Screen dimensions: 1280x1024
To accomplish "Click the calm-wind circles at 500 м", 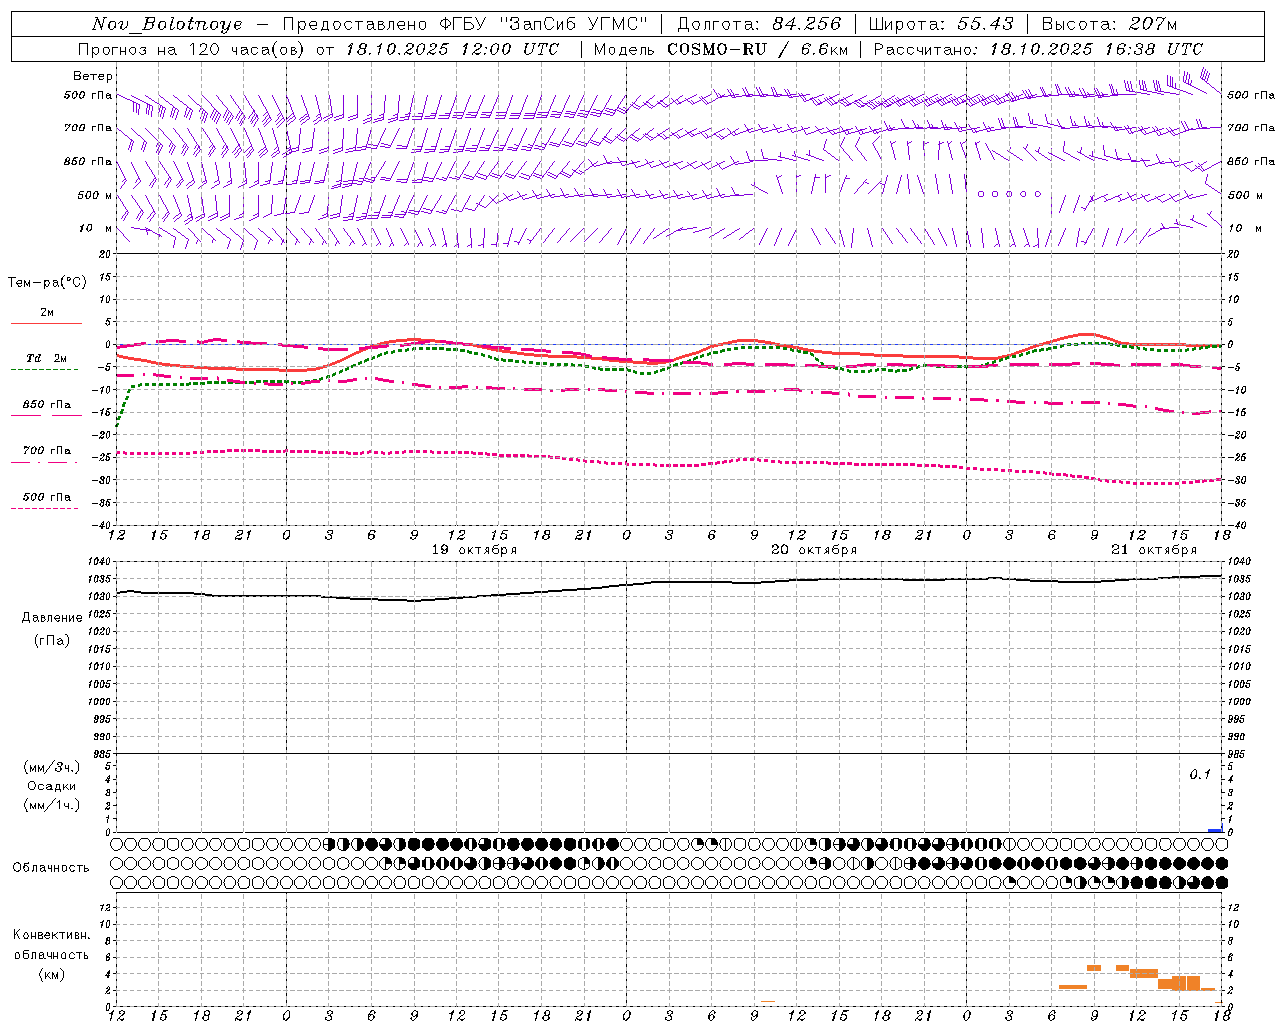I will pyautogui.click(x=1009, y=194).
